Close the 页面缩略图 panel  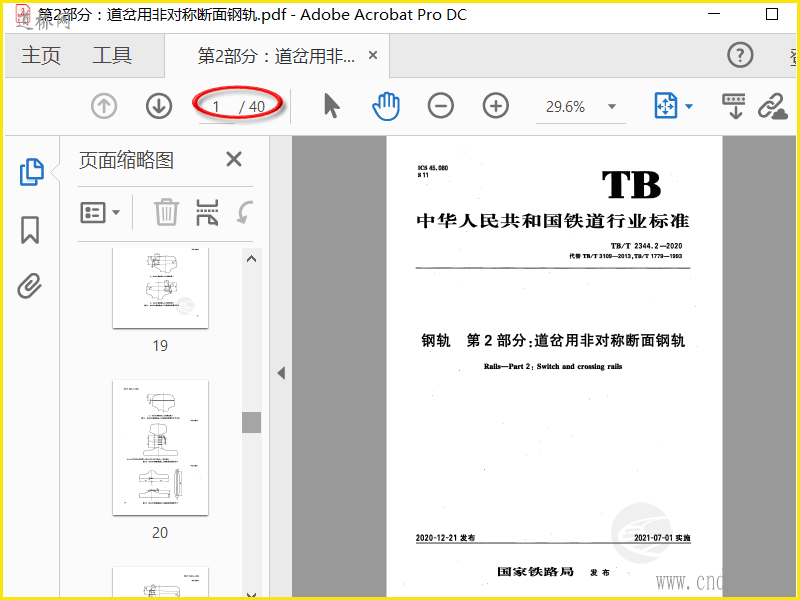pyautogui.click(x=234, y=159)
